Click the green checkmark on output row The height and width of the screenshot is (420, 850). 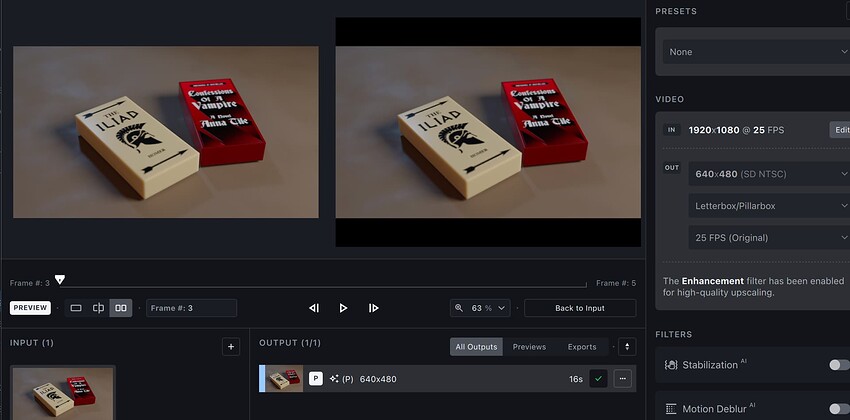[598, 379]
